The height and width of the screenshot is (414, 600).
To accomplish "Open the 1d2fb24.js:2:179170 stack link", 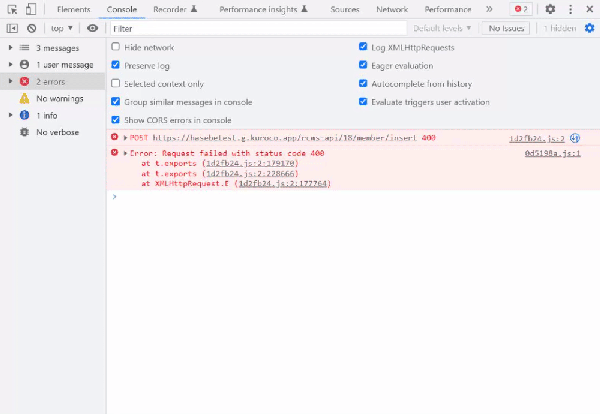I will coord(250,163).
